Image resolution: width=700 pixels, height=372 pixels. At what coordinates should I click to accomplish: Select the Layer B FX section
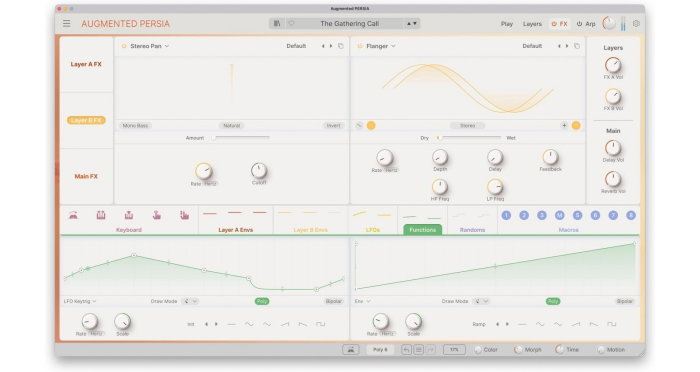(86, 120)
